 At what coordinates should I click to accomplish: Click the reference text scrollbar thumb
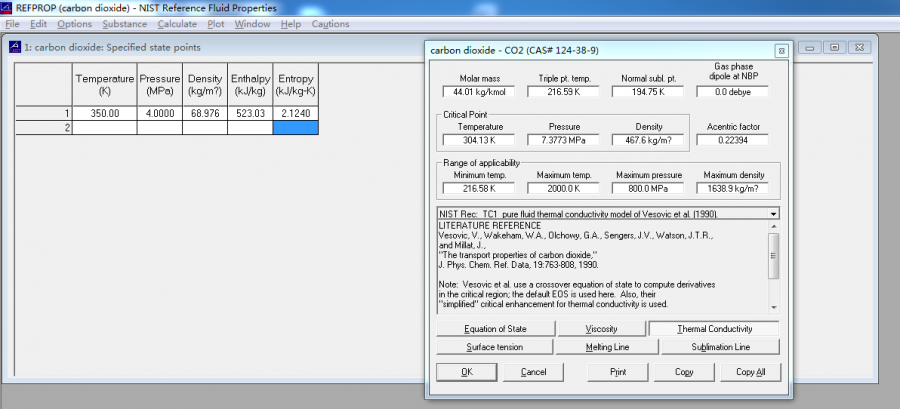pyautogui.click(x=774, y=256)
